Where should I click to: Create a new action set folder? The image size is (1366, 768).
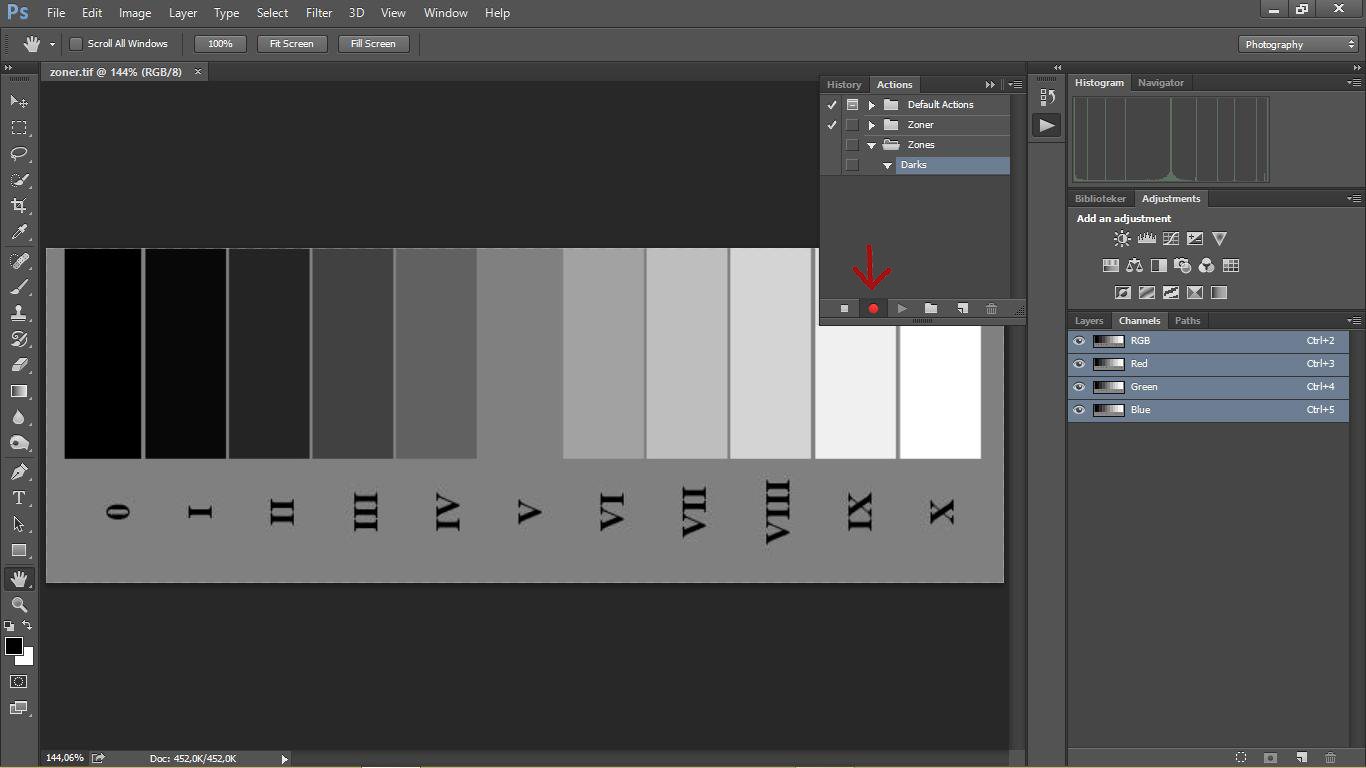click(x=931, y=309)
